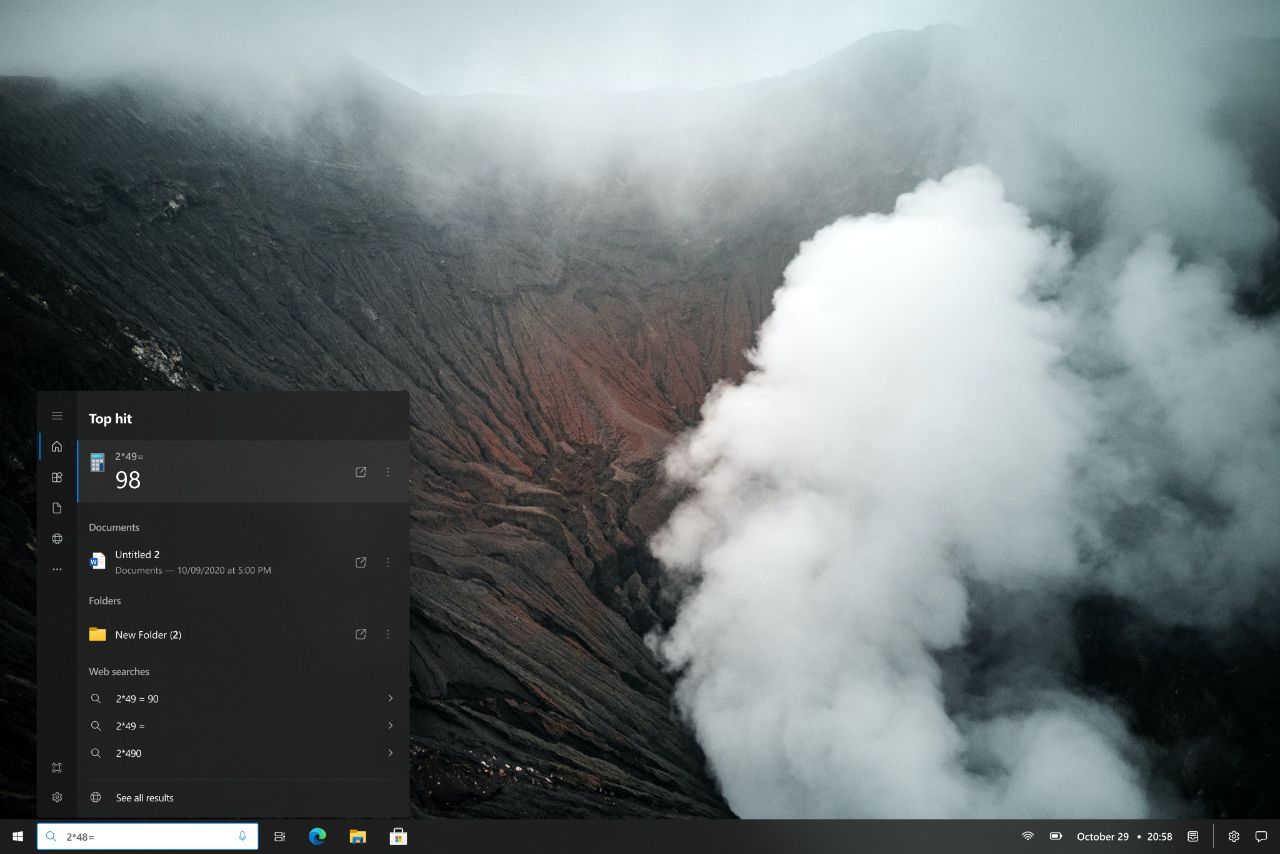Viewport: 1280px width, 854px height.
Task: Expand the '2*490' web search chevron
Action: coord(390,752)
